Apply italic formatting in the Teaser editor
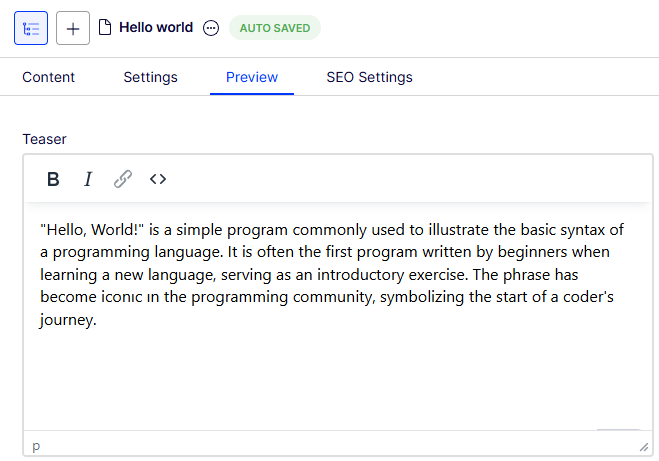The height and width of the screenshot is (461, 659). click(88, 179)
